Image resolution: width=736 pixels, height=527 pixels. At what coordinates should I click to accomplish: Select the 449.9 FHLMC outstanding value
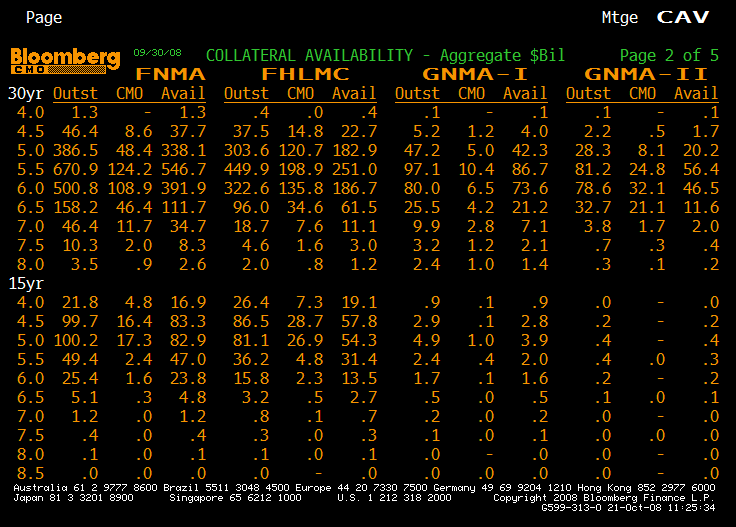pyautogui.click(x=247, y=170)
